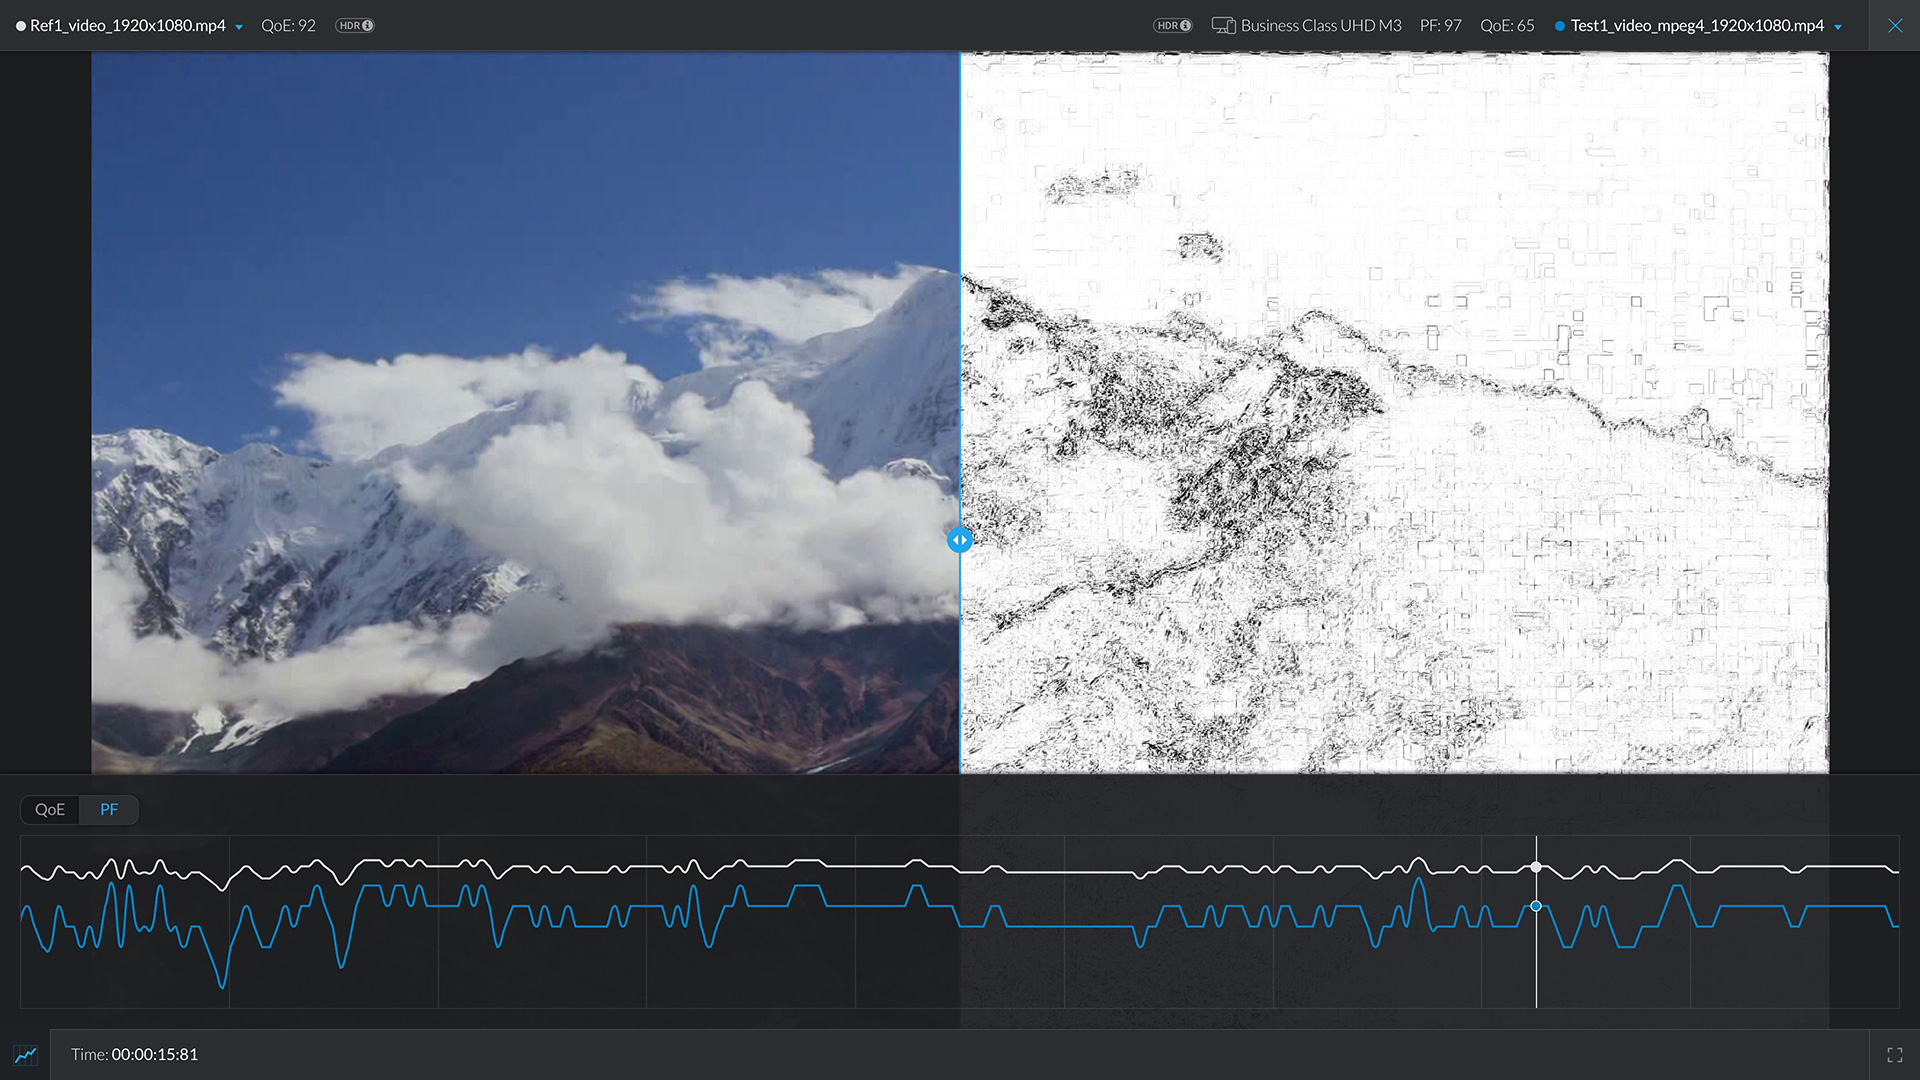Click the split-view divider handle

click(x=959, y=540)
